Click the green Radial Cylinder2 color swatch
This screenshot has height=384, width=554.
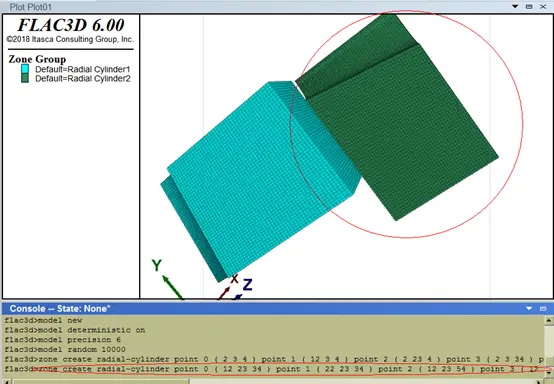point(25,78)
